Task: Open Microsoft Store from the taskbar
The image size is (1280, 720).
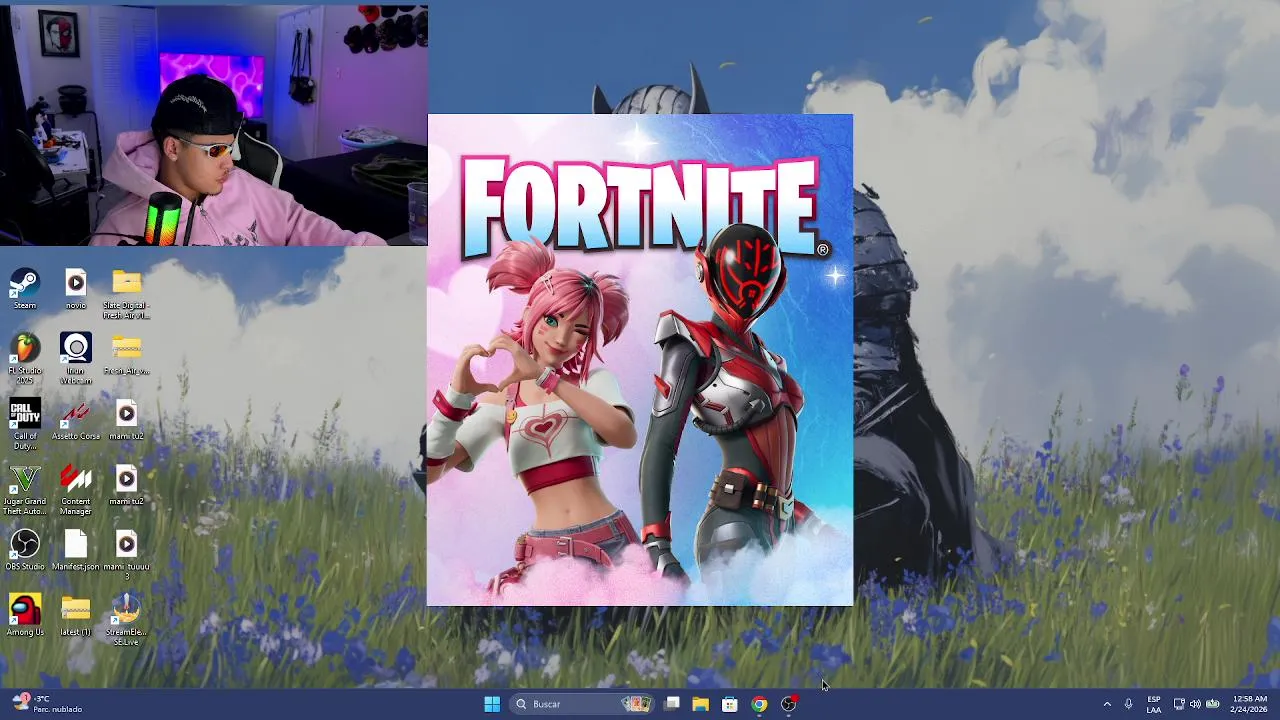Action: tap(730, 704)
